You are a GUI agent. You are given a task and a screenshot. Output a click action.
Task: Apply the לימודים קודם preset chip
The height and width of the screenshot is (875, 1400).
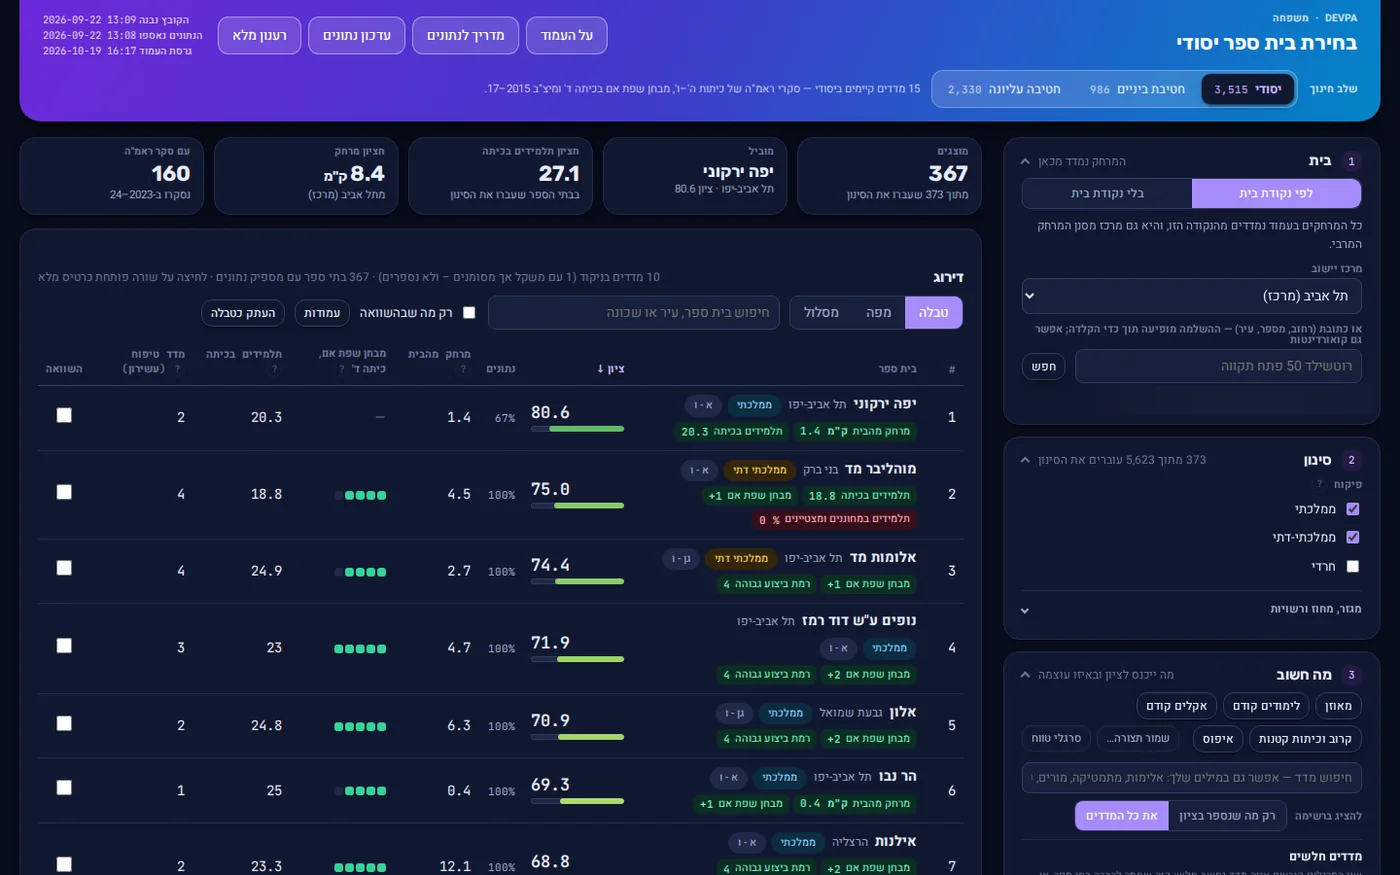pos(1266,706)
